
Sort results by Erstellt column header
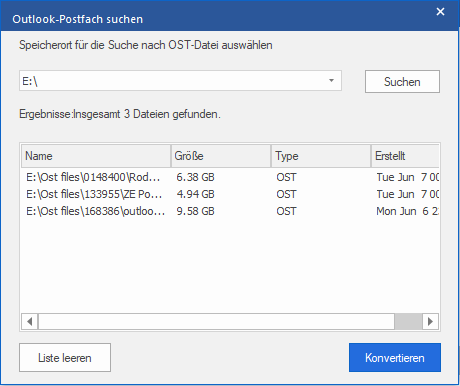(405, 156)
